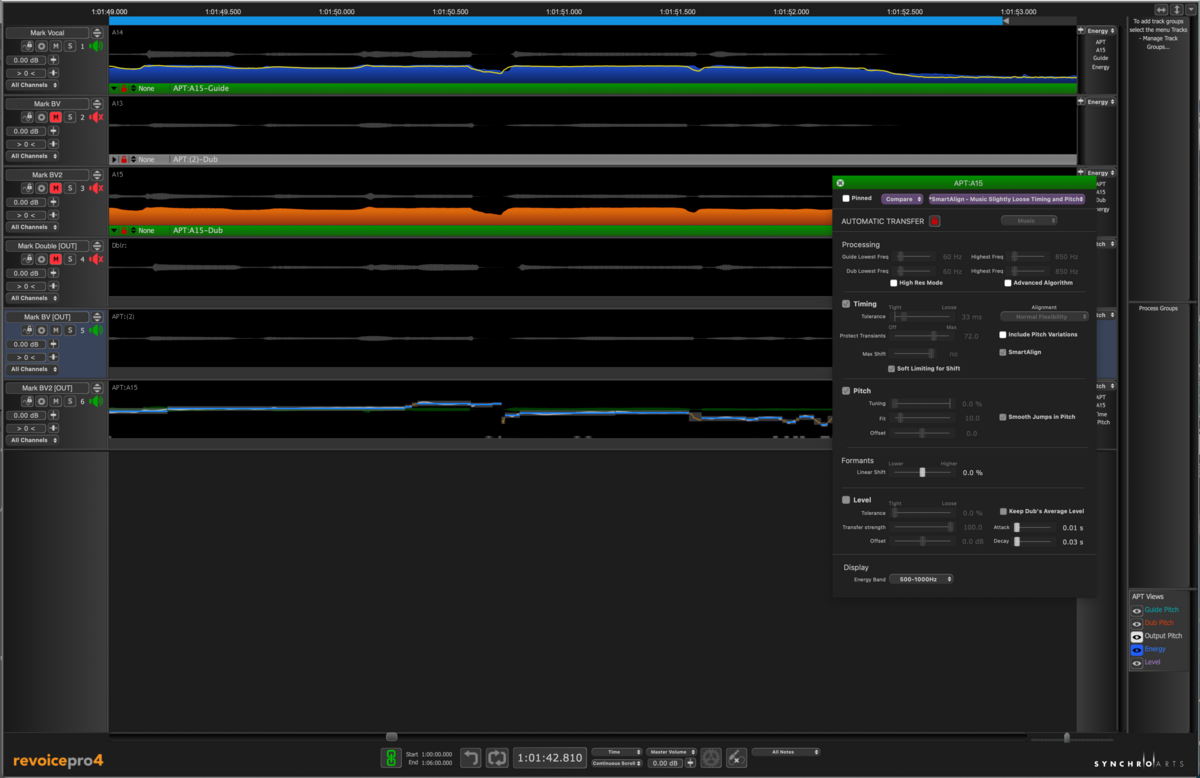1200x778 pixels.
Task: Click the lock icon on Mark Vocal track
Action: click(28, 46)
